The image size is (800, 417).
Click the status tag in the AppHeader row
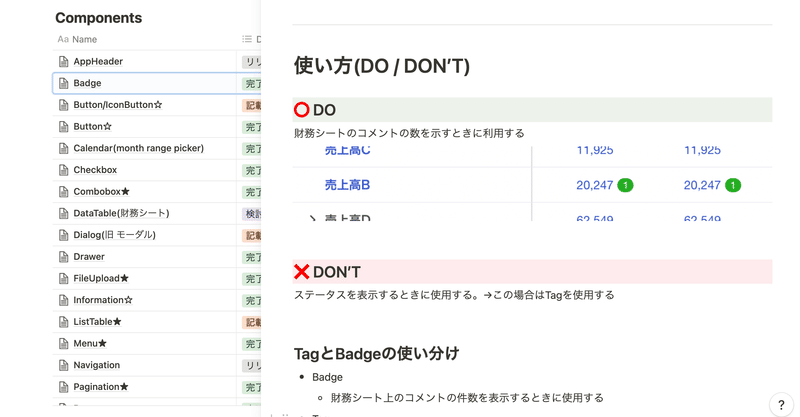(x=252, y=62)
